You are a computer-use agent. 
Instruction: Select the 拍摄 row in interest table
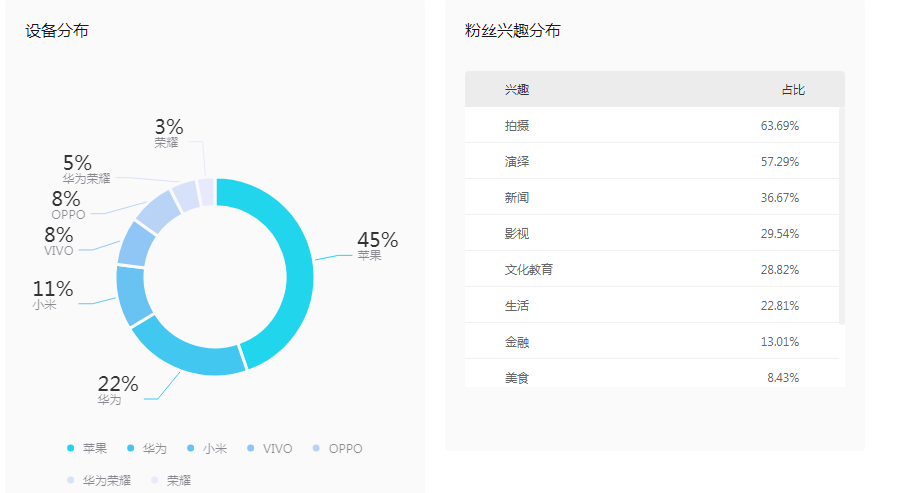[650, 125]
